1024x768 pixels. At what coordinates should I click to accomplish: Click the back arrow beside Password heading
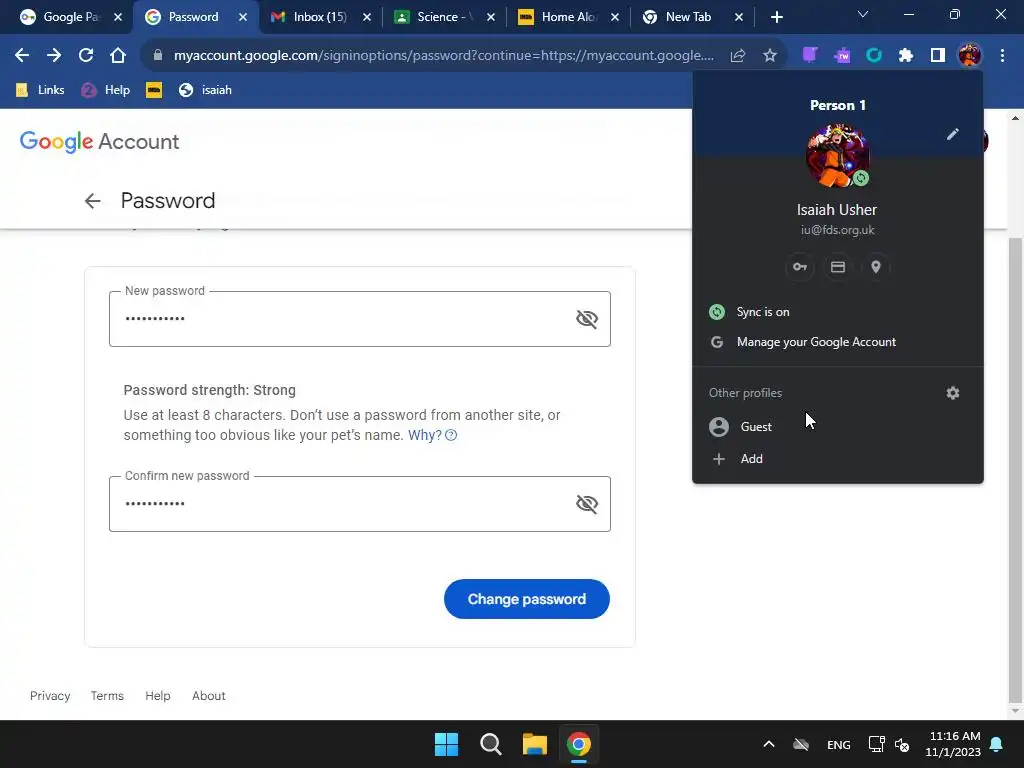(93, 201)
